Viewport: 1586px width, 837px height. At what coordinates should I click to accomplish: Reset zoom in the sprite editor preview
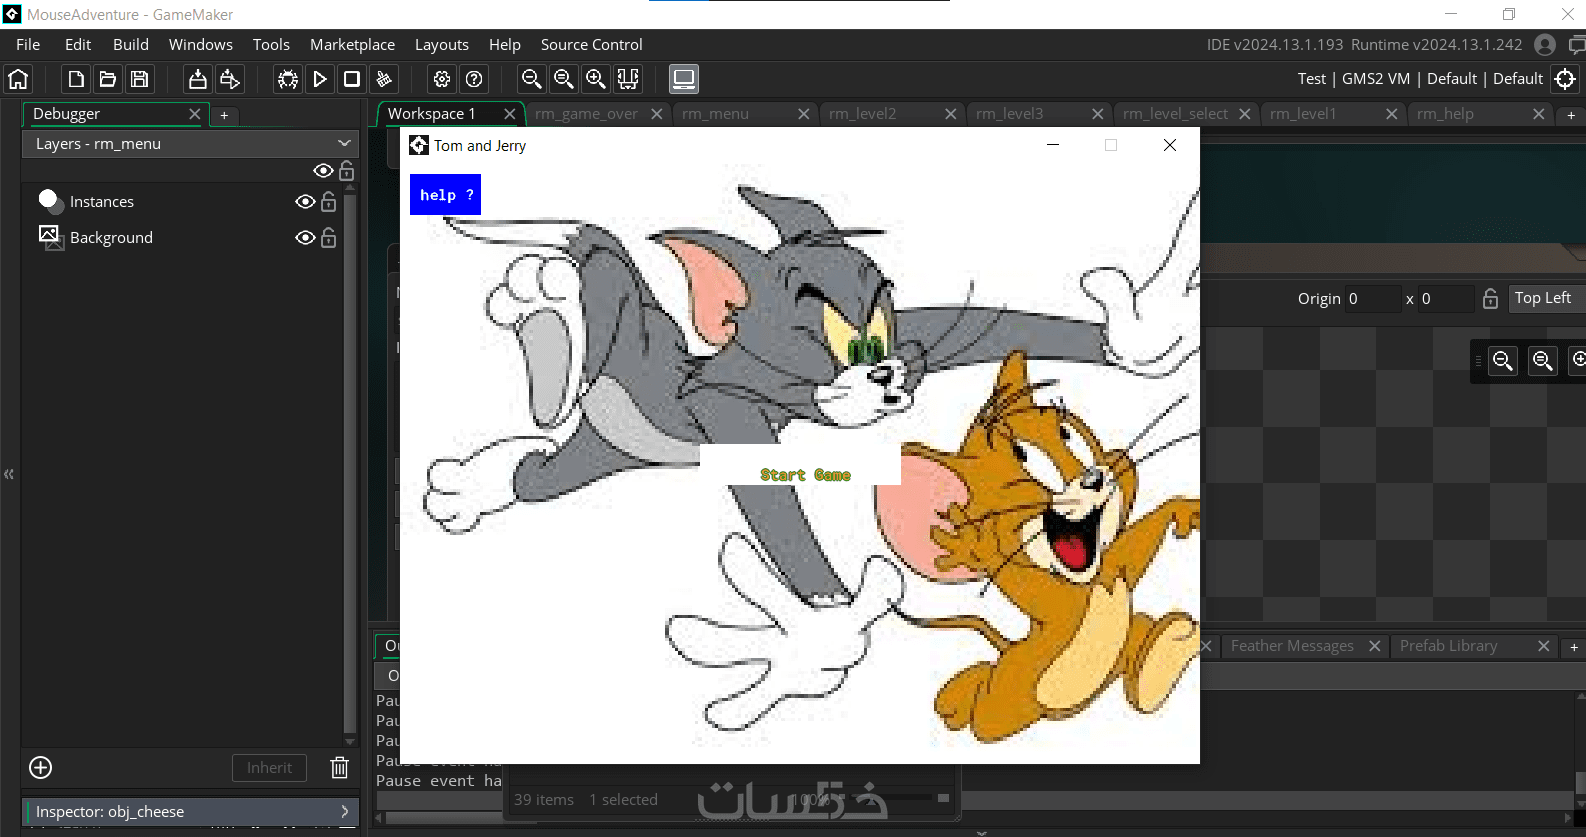click(x=1543, y=360)
